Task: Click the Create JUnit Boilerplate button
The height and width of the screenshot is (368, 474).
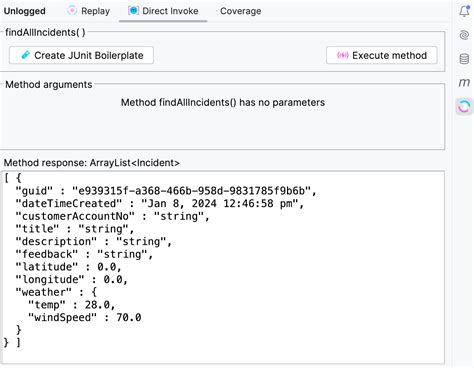Action: 81,55
